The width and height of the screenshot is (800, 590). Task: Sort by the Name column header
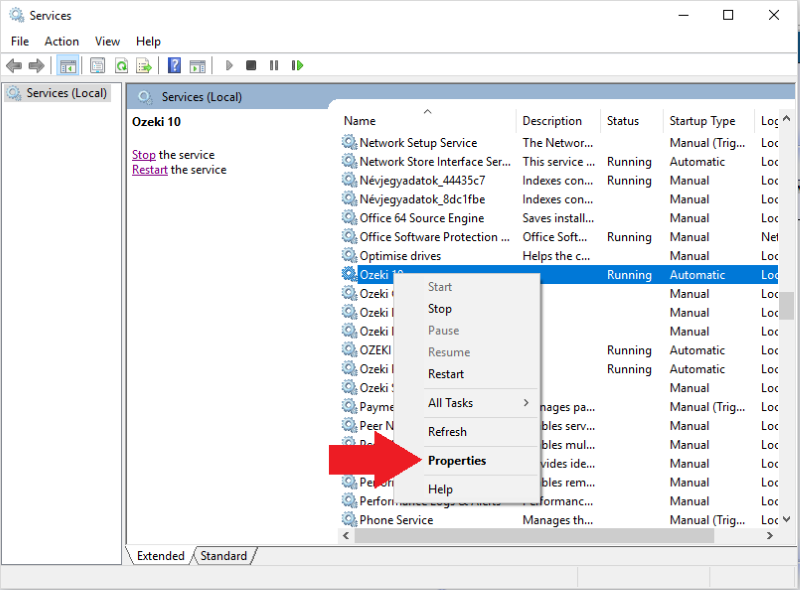[428, 121]
